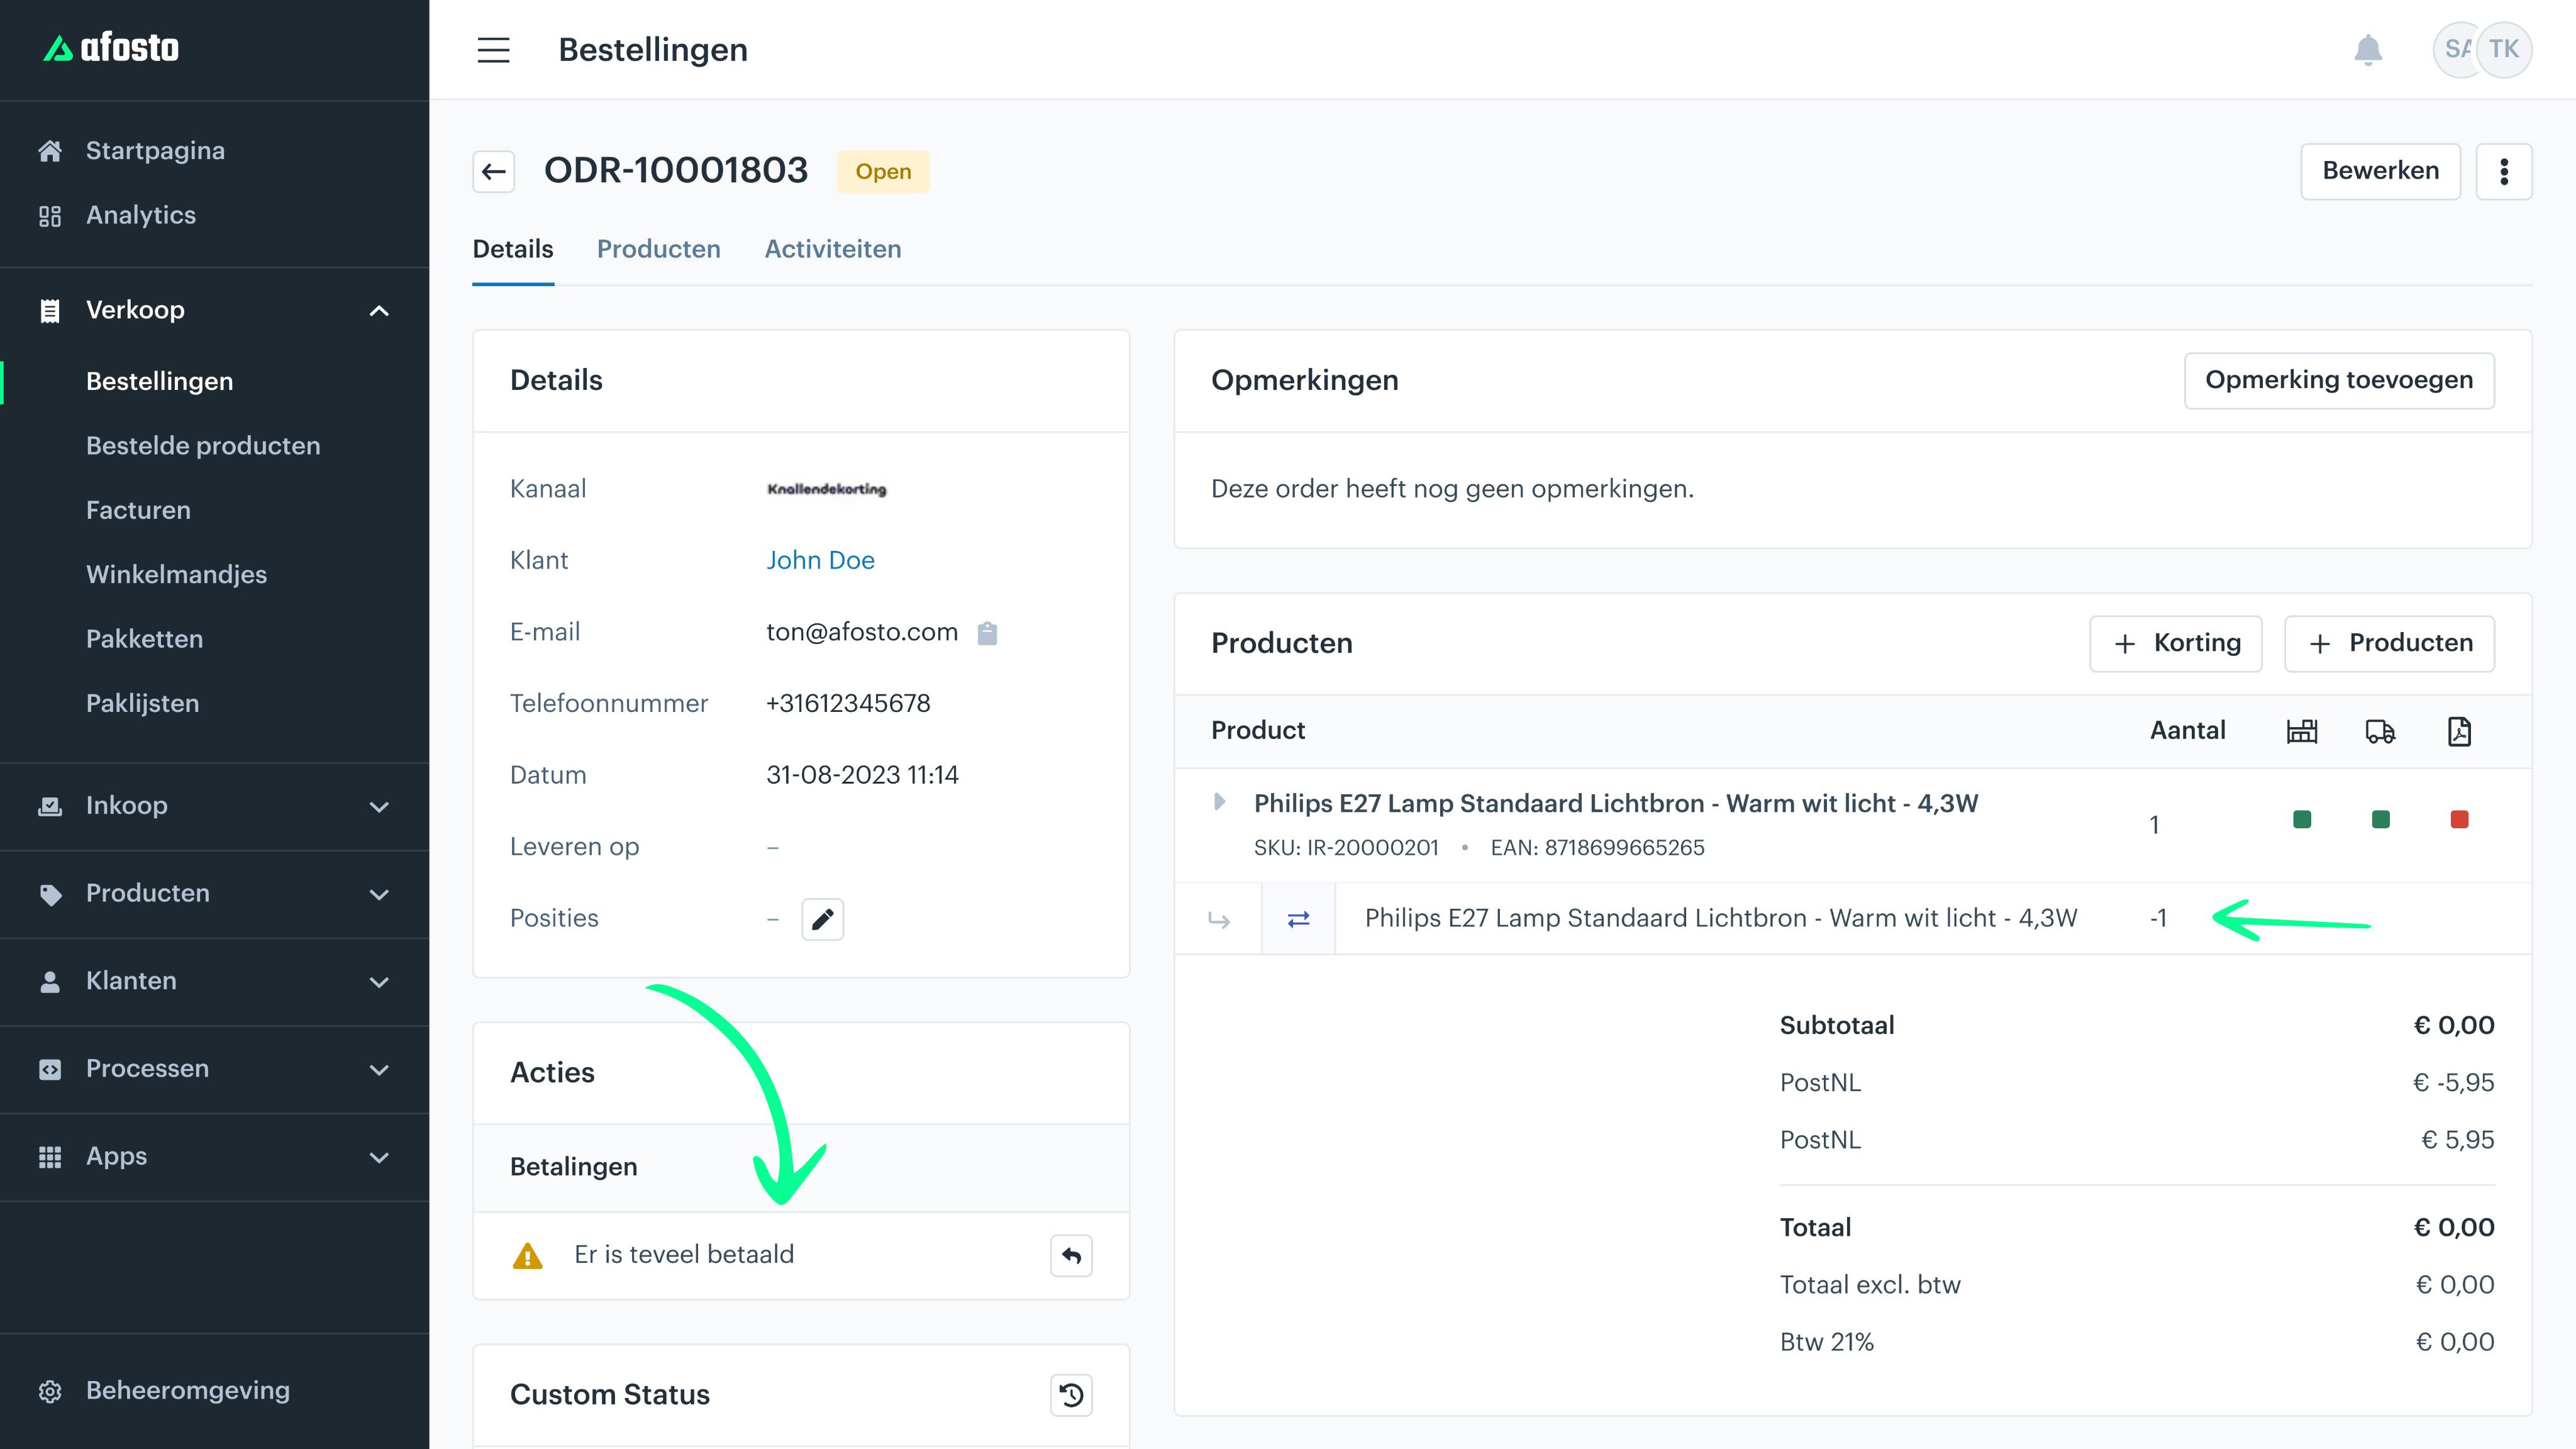
Task: Click the Open status badge
Action: (883, 172)
